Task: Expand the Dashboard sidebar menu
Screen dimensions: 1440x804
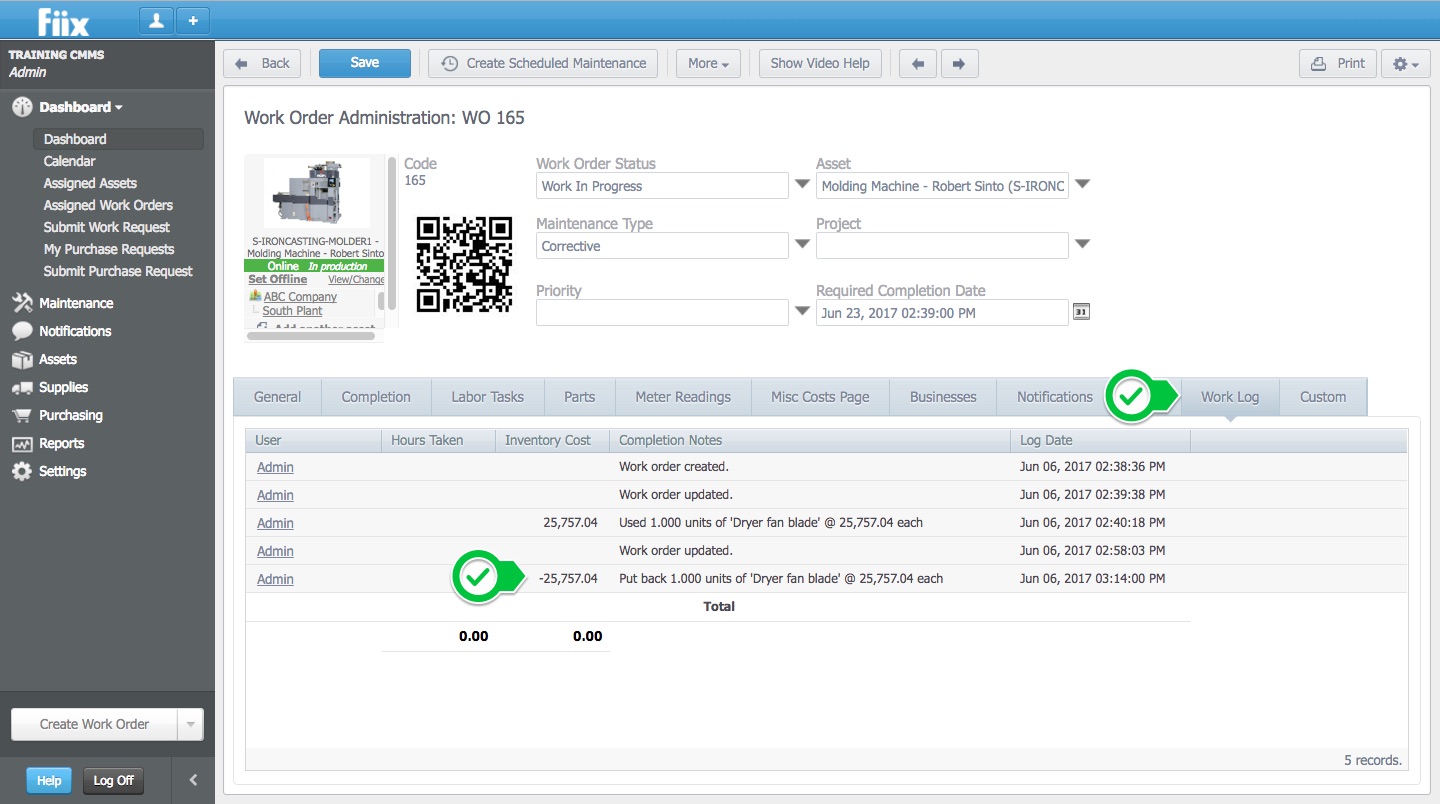Action: 81,107
